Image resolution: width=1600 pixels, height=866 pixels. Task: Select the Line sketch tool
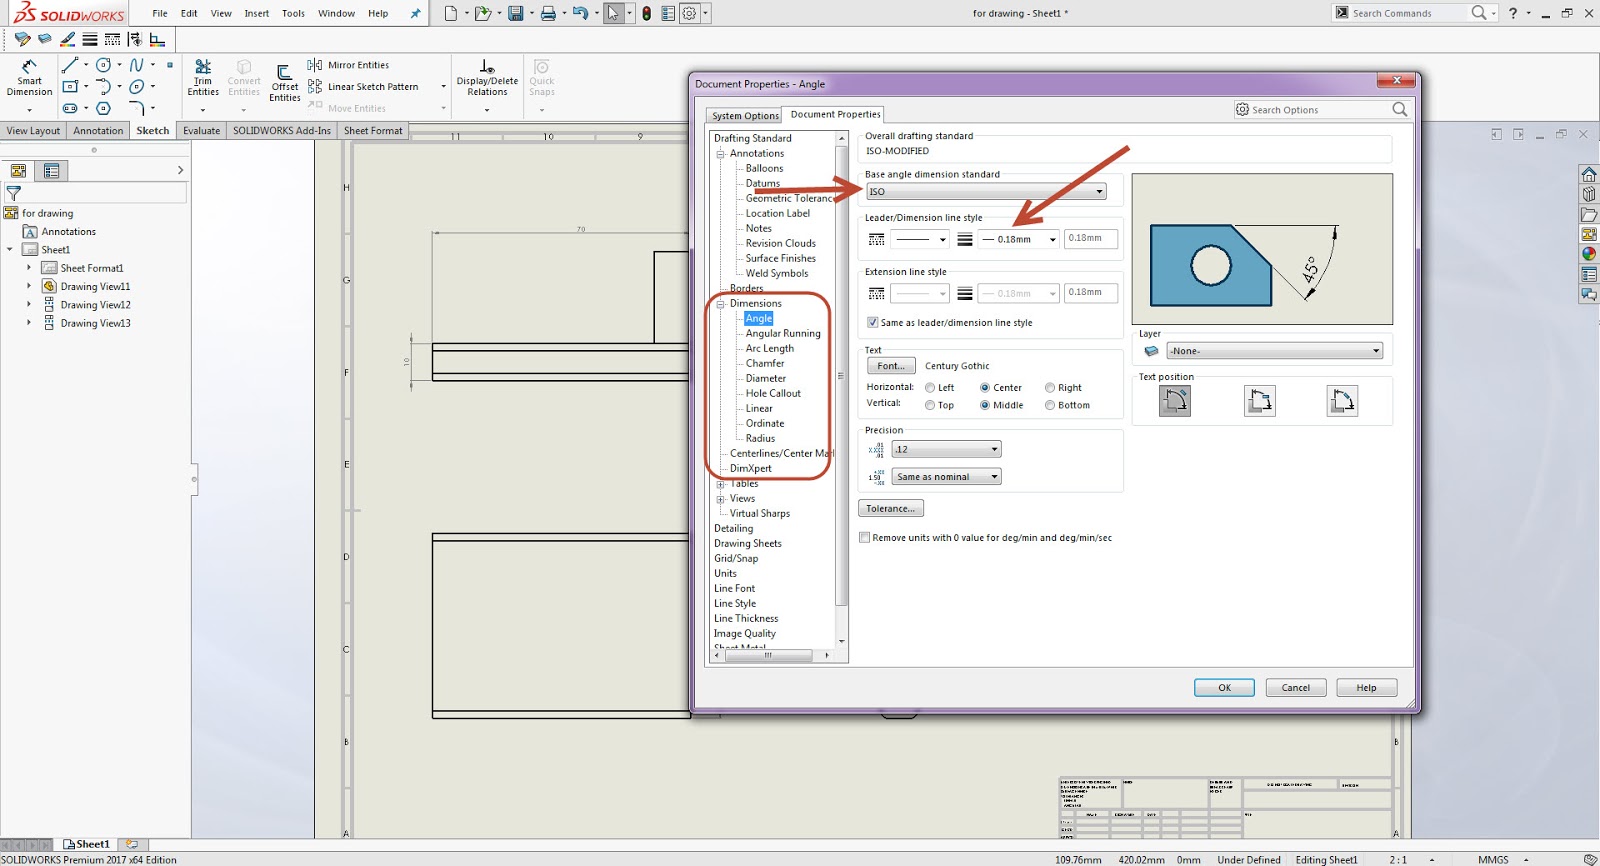tap(69, 65)
